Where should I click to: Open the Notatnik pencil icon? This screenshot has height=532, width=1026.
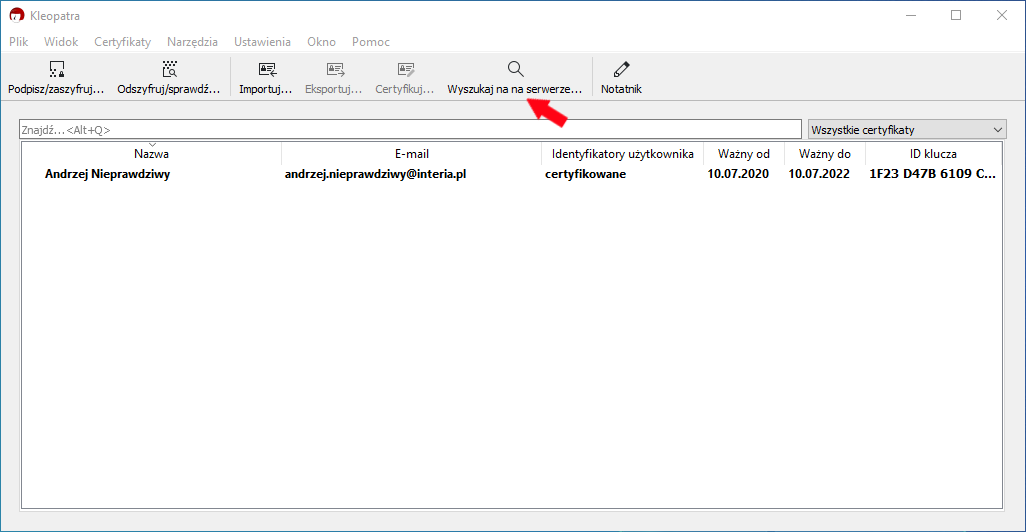(x=622, y=69)
